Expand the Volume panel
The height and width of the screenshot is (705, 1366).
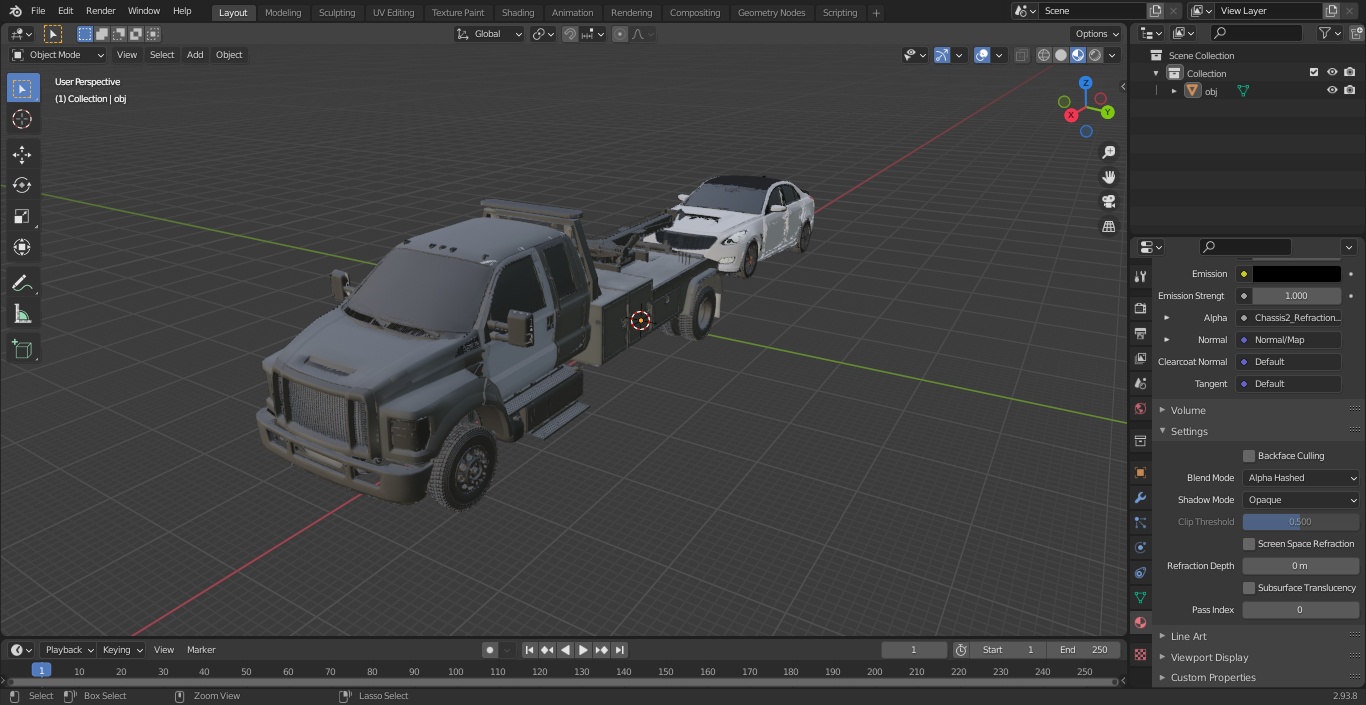pyautogui.click(x=1188, y=410)
